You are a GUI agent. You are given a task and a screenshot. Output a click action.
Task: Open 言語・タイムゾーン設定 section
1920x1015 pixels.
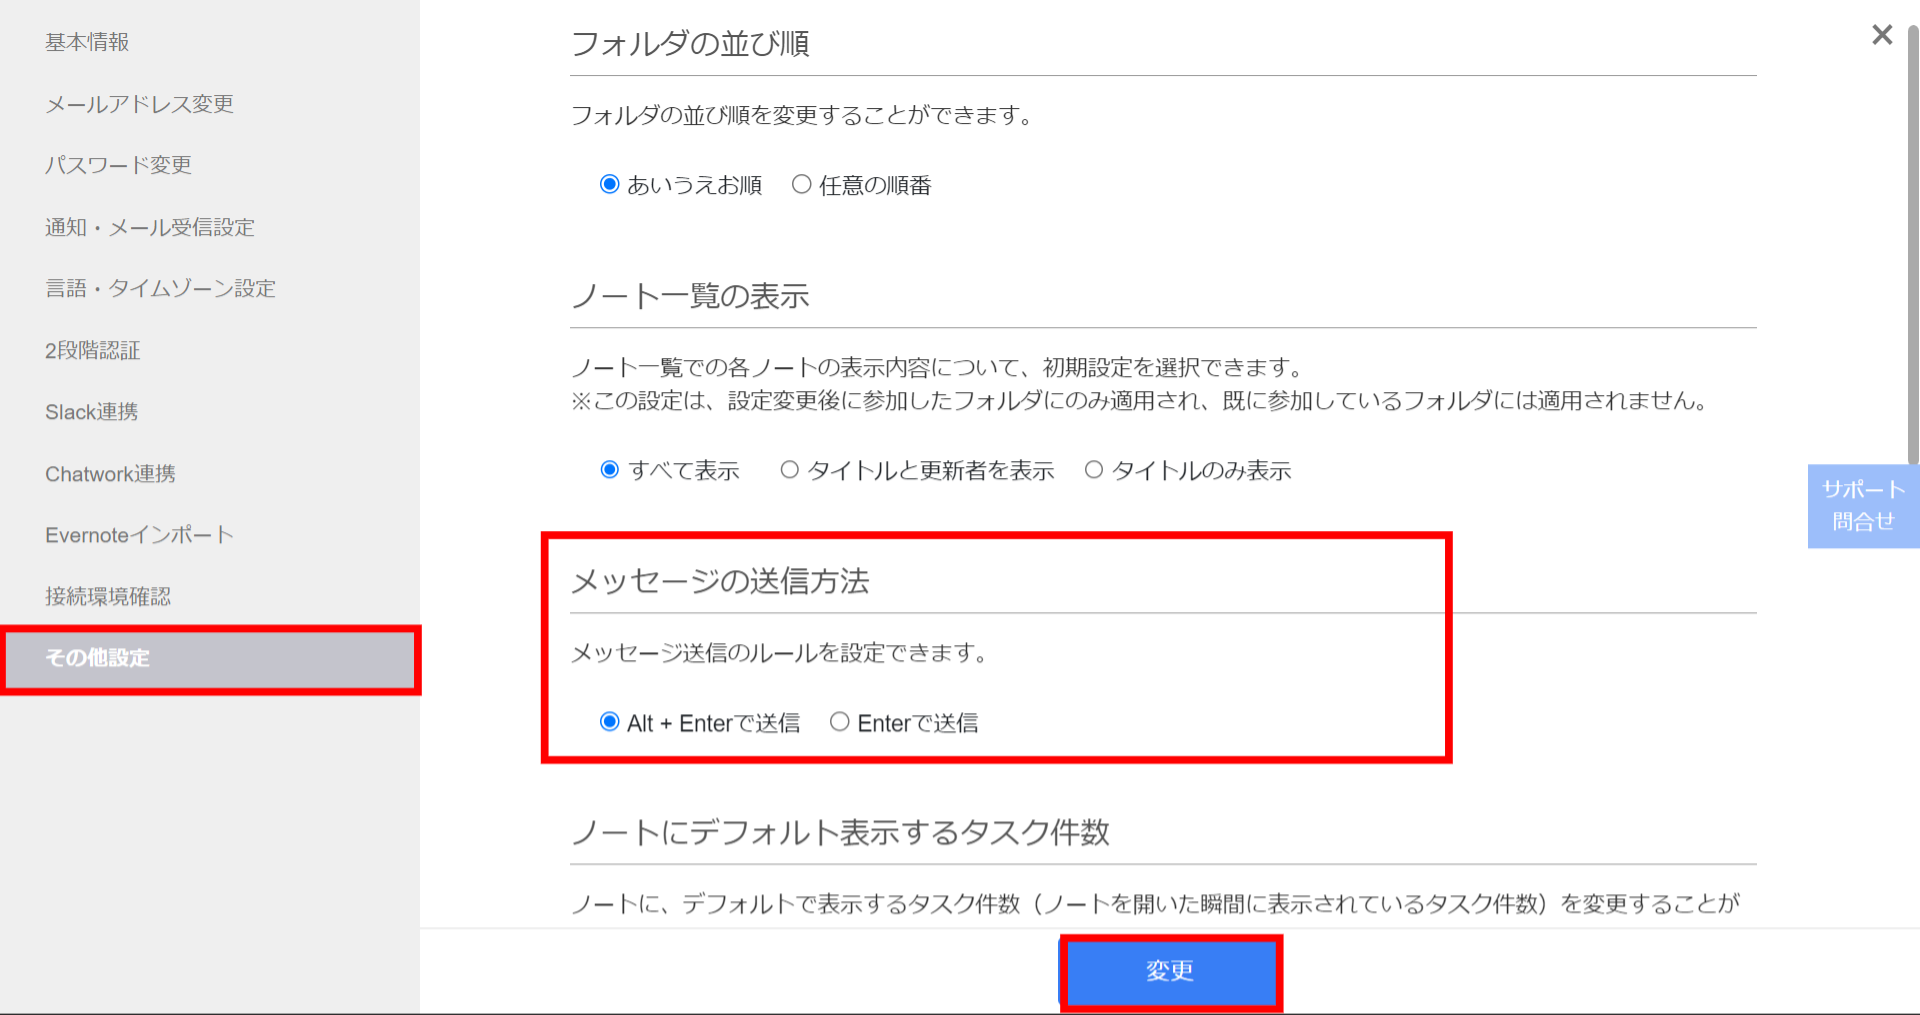(x=160, y=288)
